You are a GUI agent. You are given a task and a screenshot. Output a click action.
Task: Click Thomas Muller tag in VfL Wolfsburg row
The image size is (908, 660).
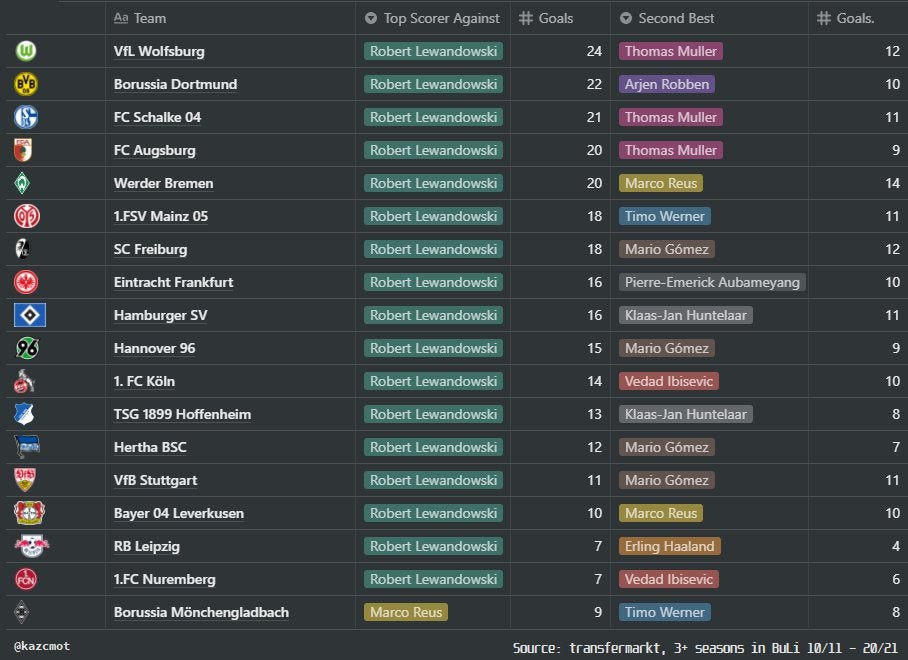pyautogui.click(x=671, y=51)
